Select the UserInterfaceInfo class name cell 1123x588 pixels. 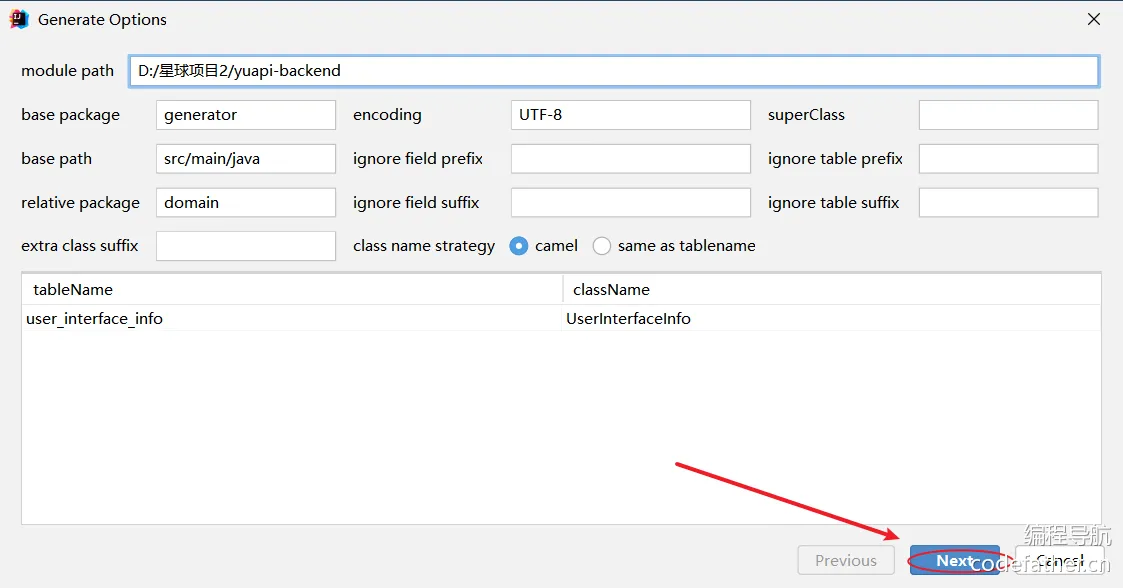832,319
